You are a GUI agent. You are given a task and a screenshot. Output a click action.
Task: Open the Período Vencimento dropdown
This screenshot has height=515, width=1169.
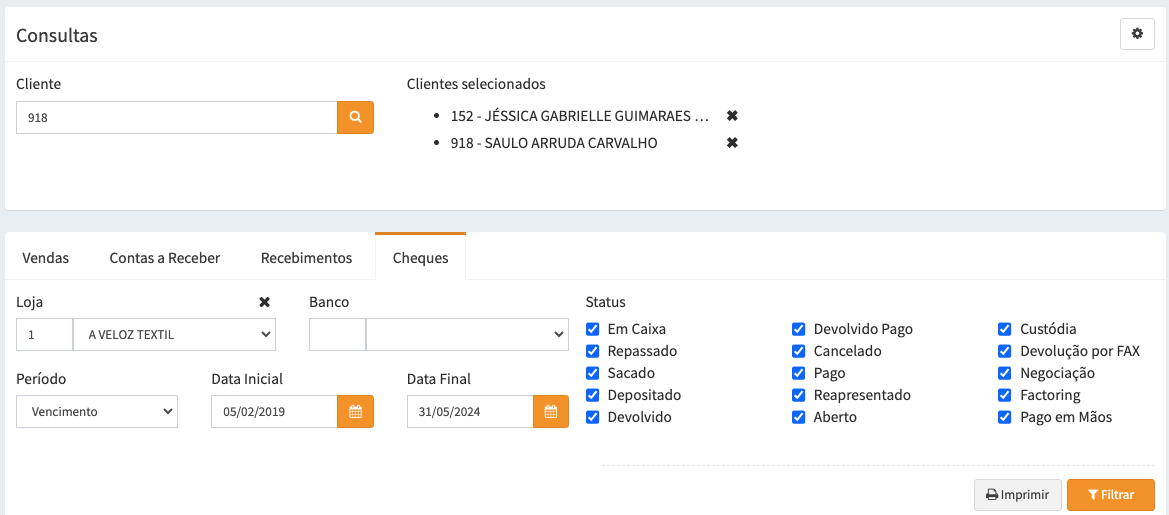click(x=97, y=412)
